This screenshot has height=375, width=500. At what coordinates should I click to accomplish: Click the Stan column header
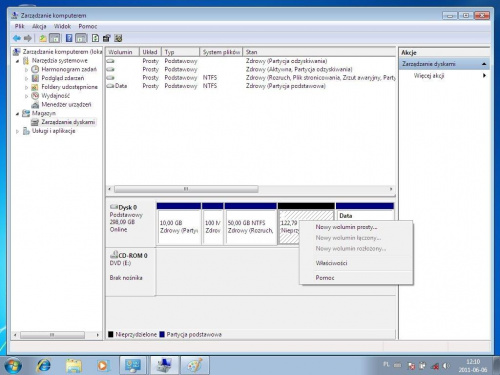319,52
